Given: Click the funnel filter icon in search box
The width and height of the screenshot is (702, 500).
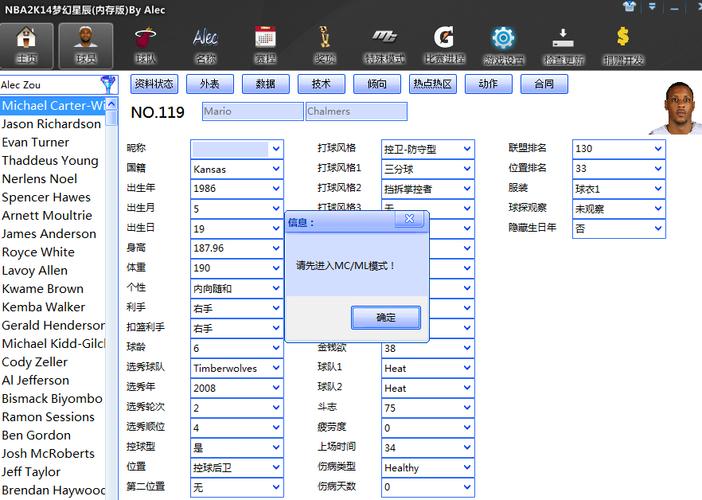Looking at the screenshot, I should 108,84.
